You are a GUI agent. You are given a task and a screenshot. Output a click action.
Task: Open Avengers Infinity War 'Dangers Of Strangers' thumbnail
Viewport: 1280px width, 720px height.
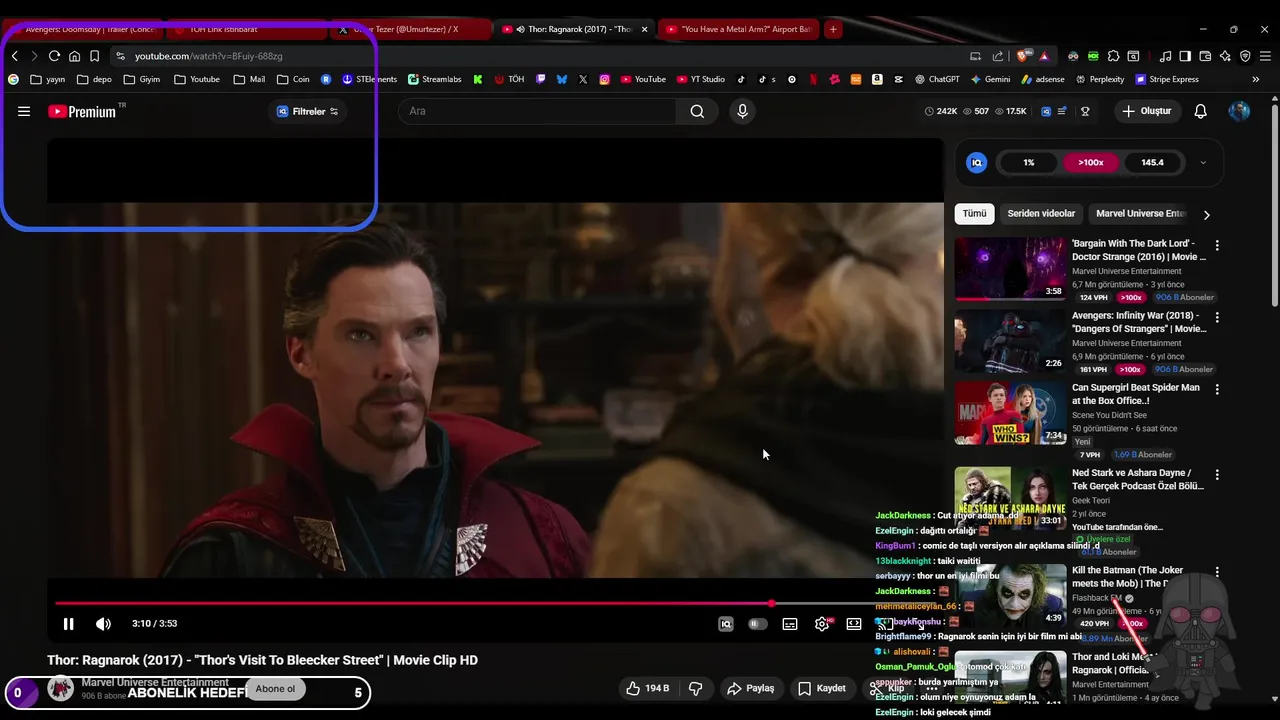(1010, 340)
